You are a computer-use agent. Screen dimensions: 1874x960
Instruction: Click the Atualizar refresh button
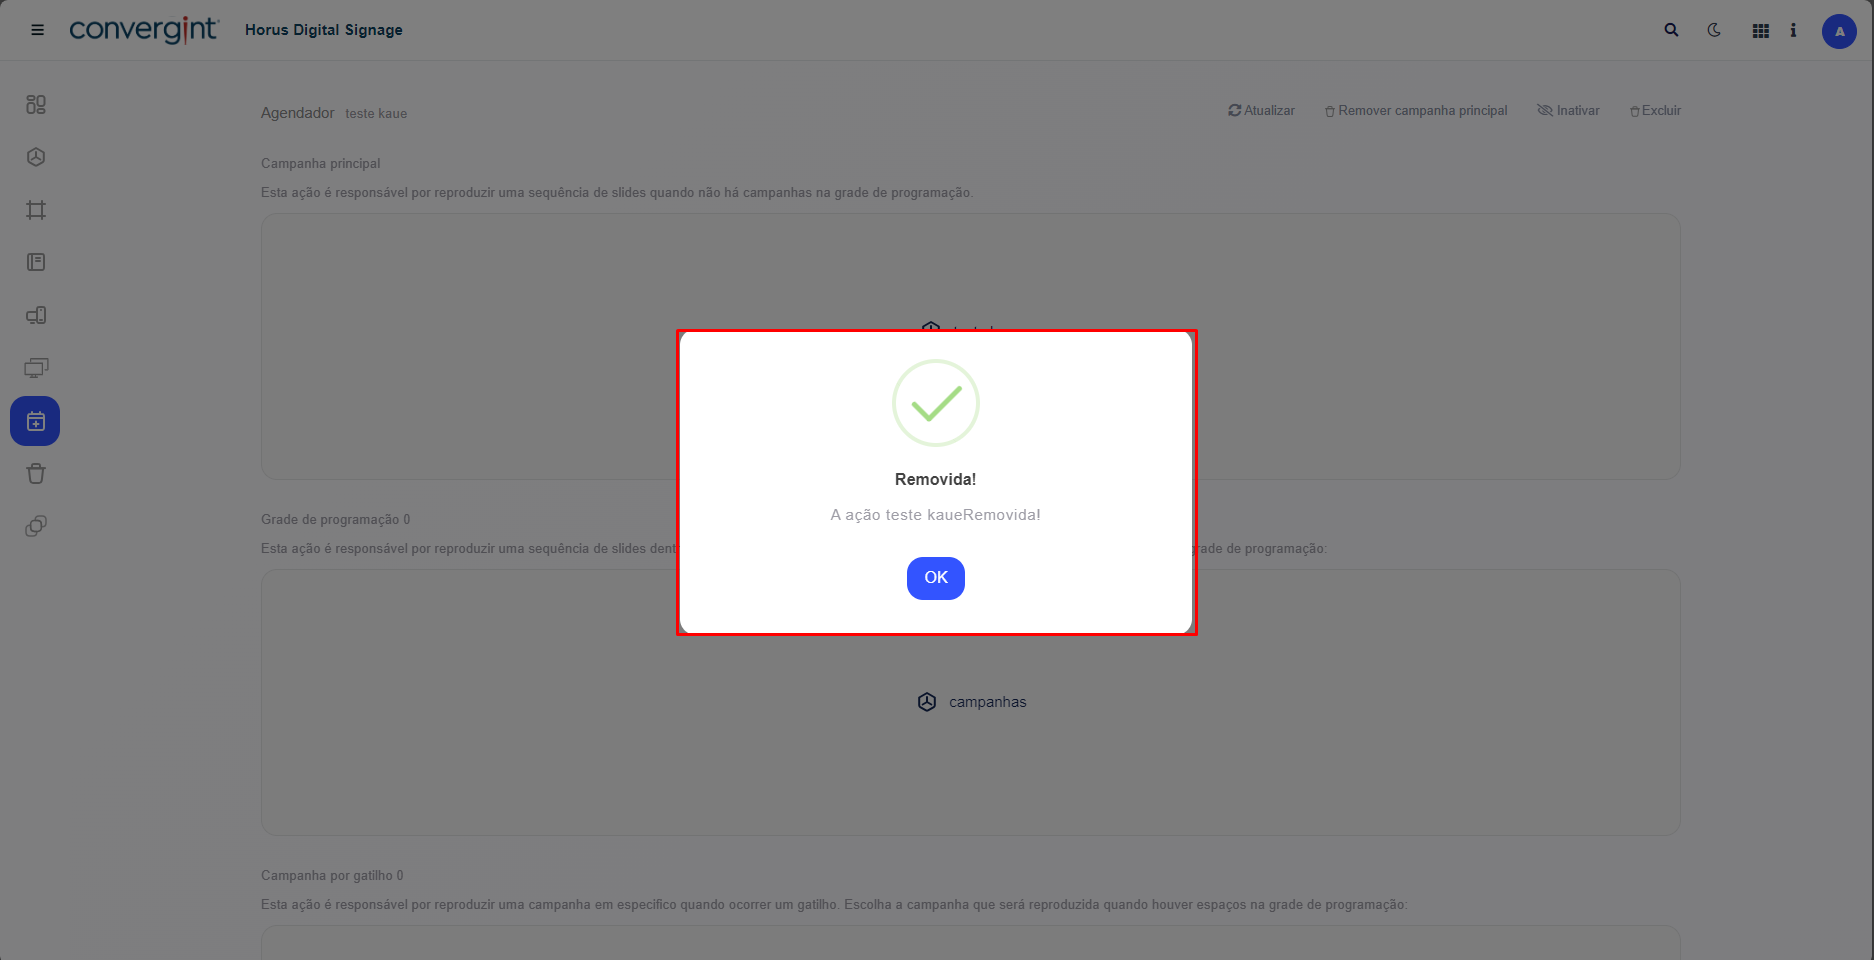pyautogui.click(x=1262, y=111)
